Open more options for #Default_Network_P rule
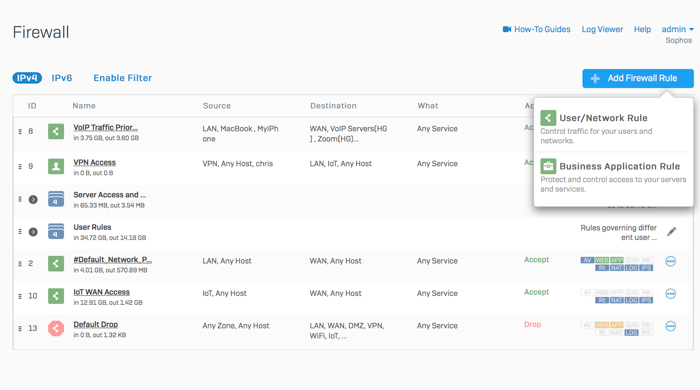 [671, 261]
